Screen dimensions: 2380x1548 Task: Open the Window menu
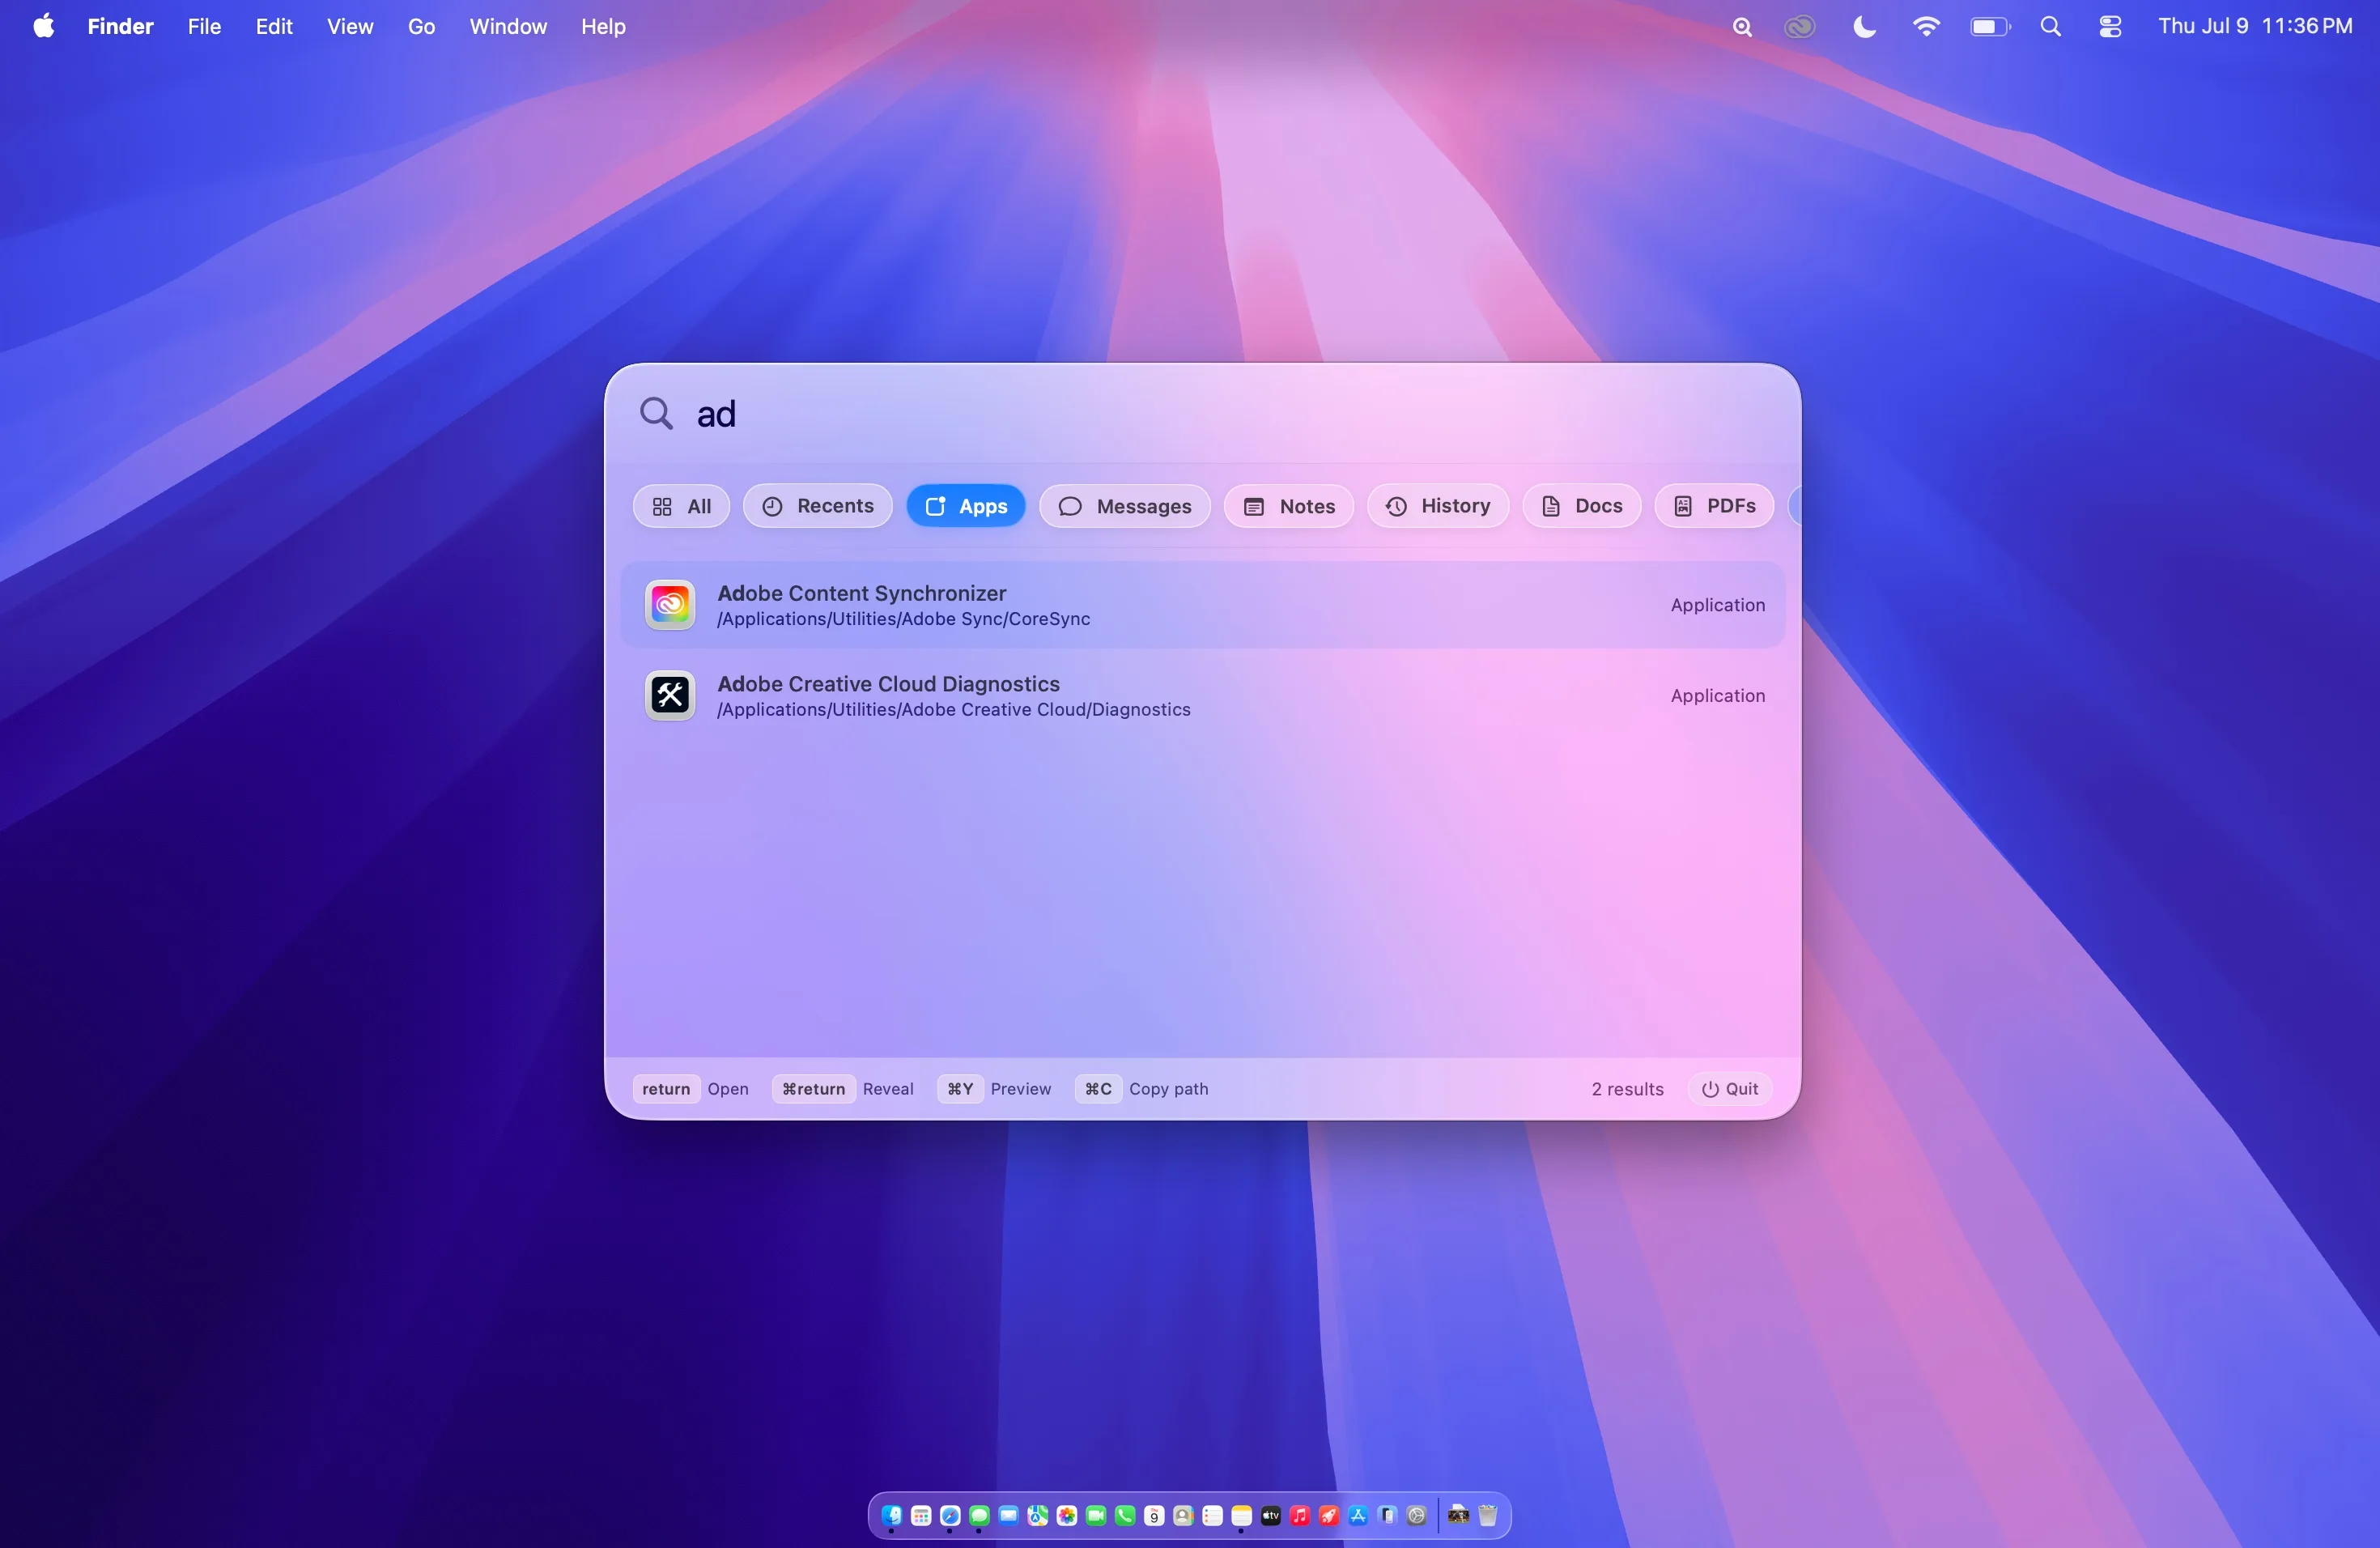[508, 26]
